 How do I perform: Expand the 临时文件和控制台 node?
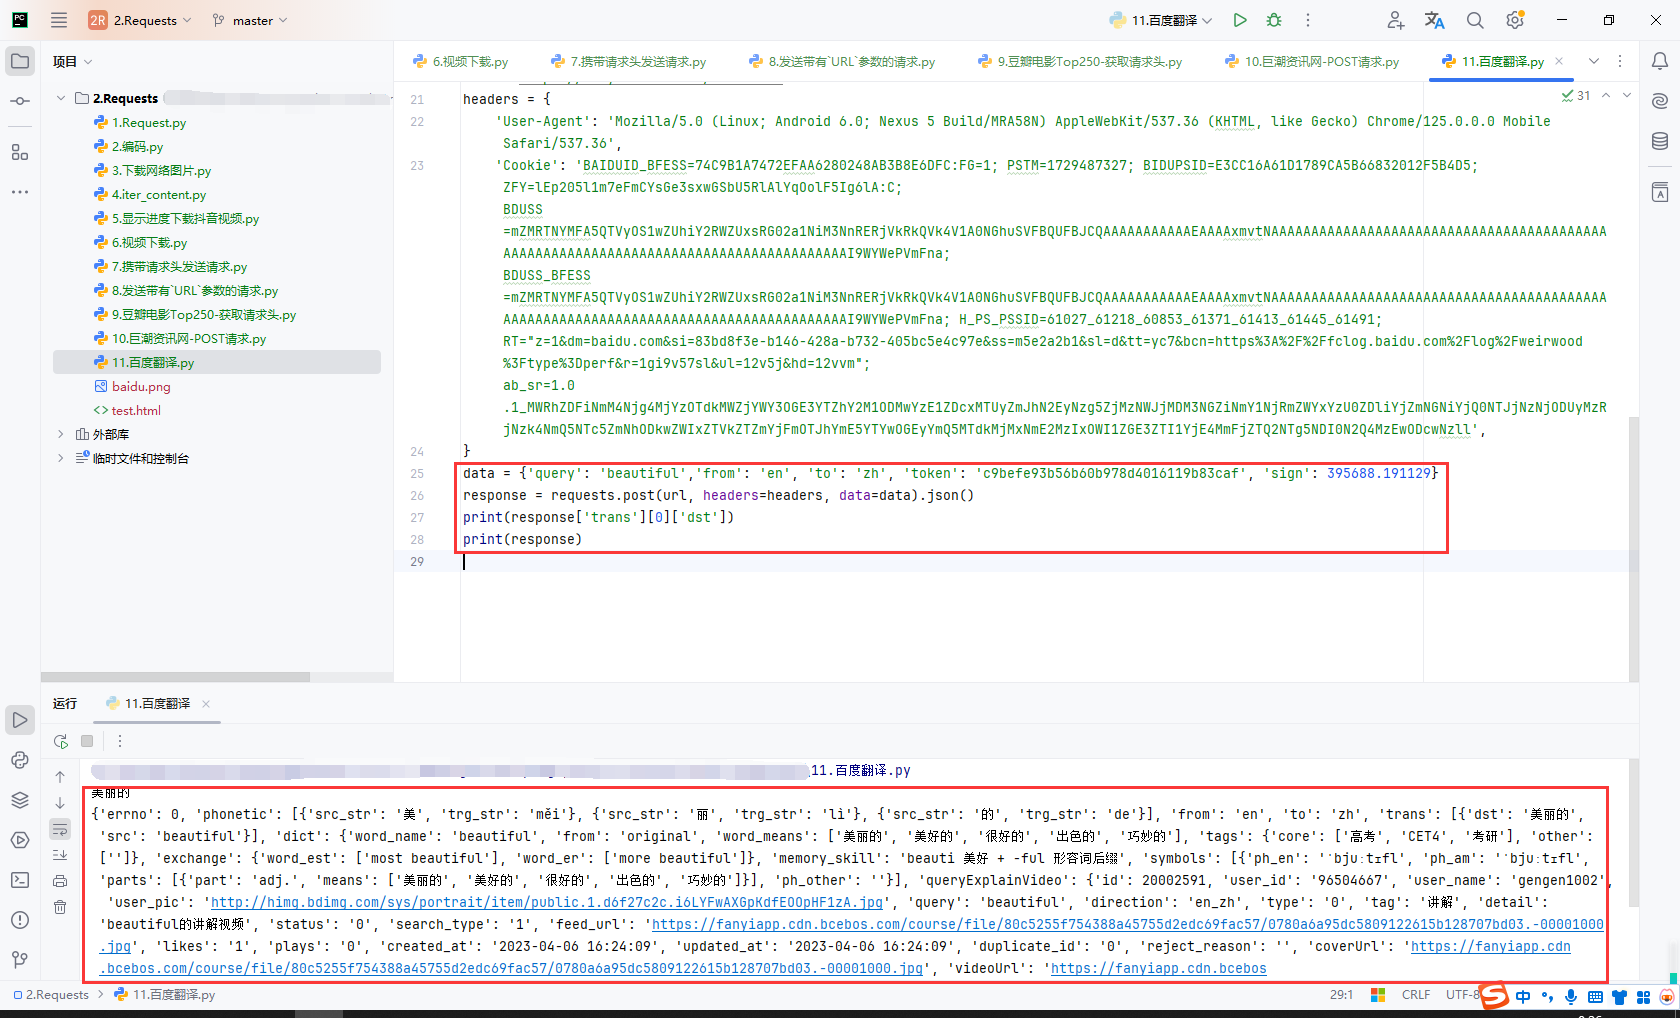click(61, 458)
